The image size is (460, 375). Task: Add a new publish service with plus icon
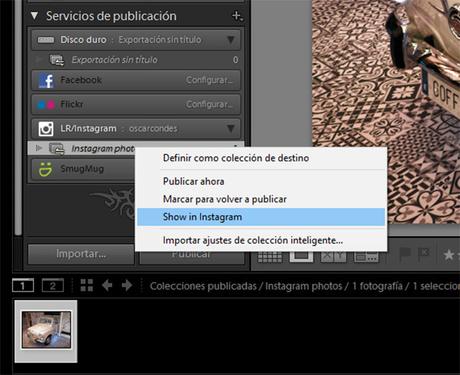click(x=237, y=16)
